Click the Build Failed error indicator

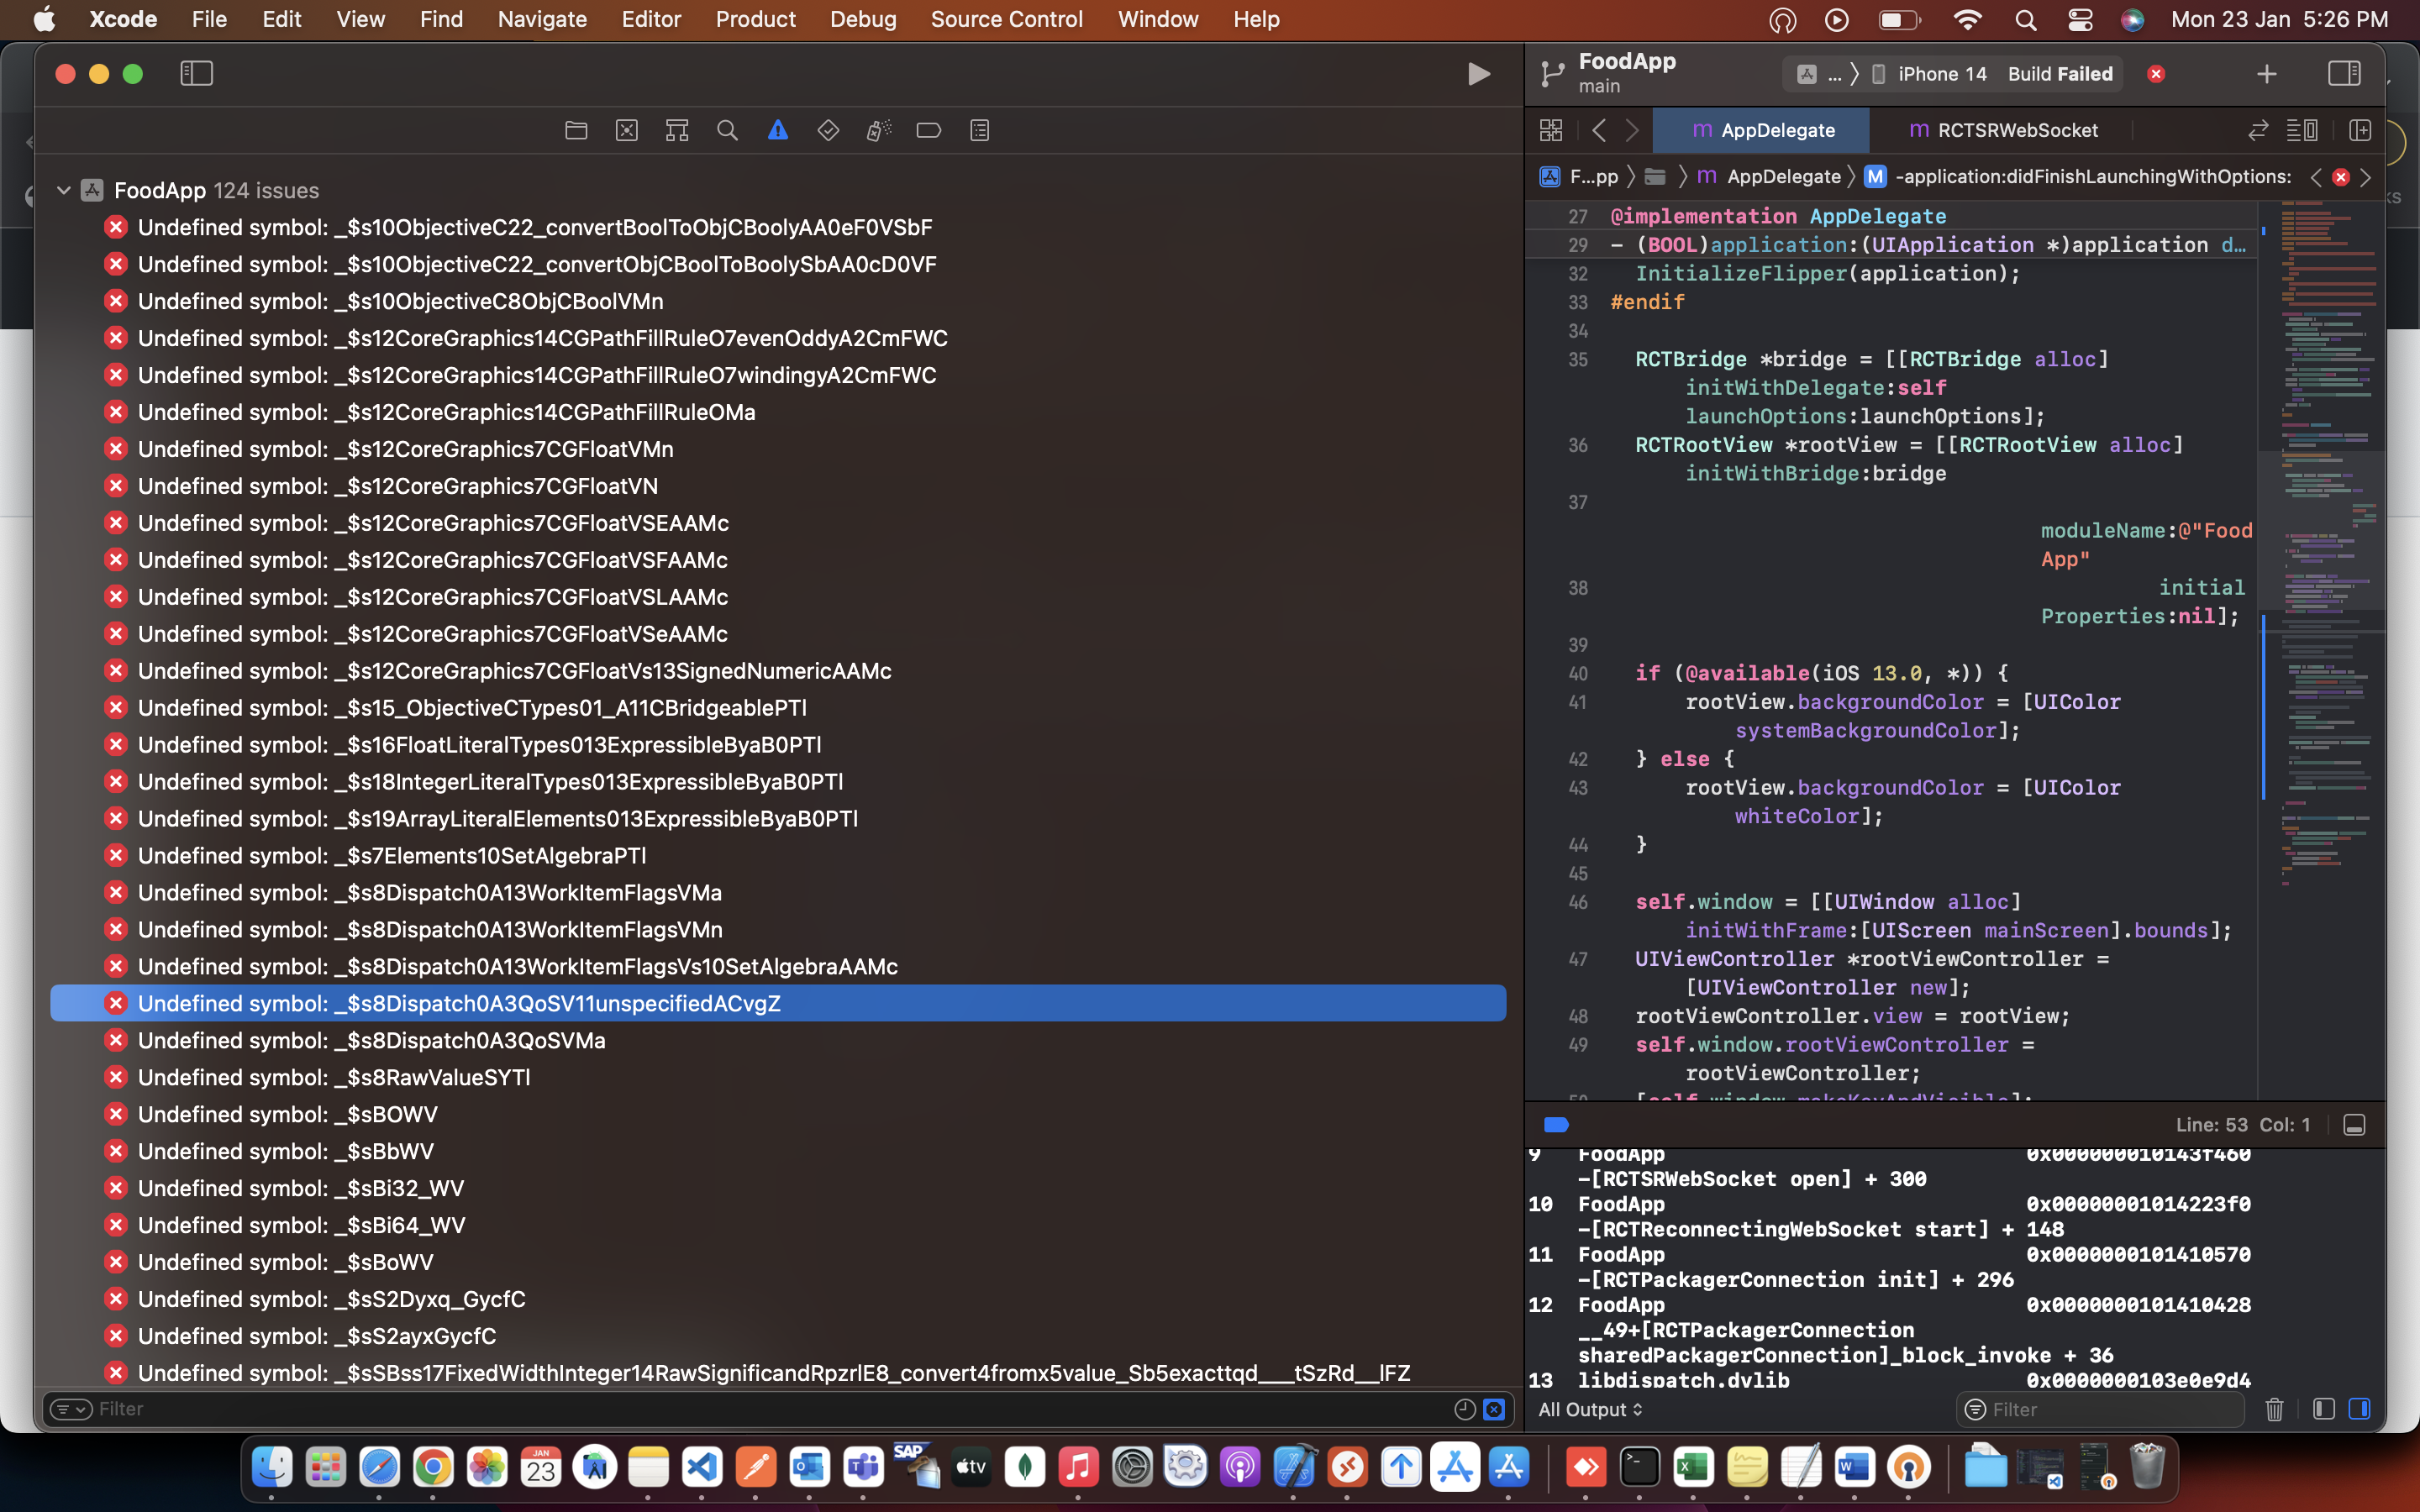point(2156,74)
